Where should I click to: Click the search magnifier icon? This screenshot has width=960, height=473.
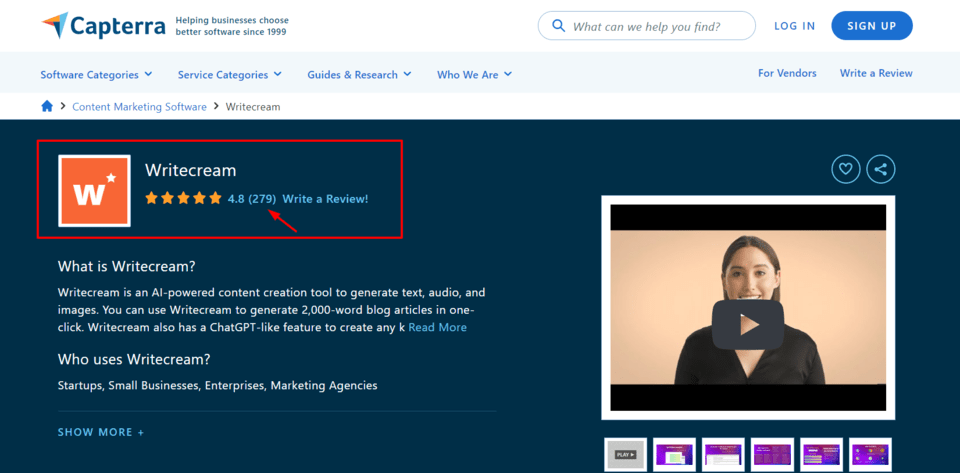click(x=557, y=27)
